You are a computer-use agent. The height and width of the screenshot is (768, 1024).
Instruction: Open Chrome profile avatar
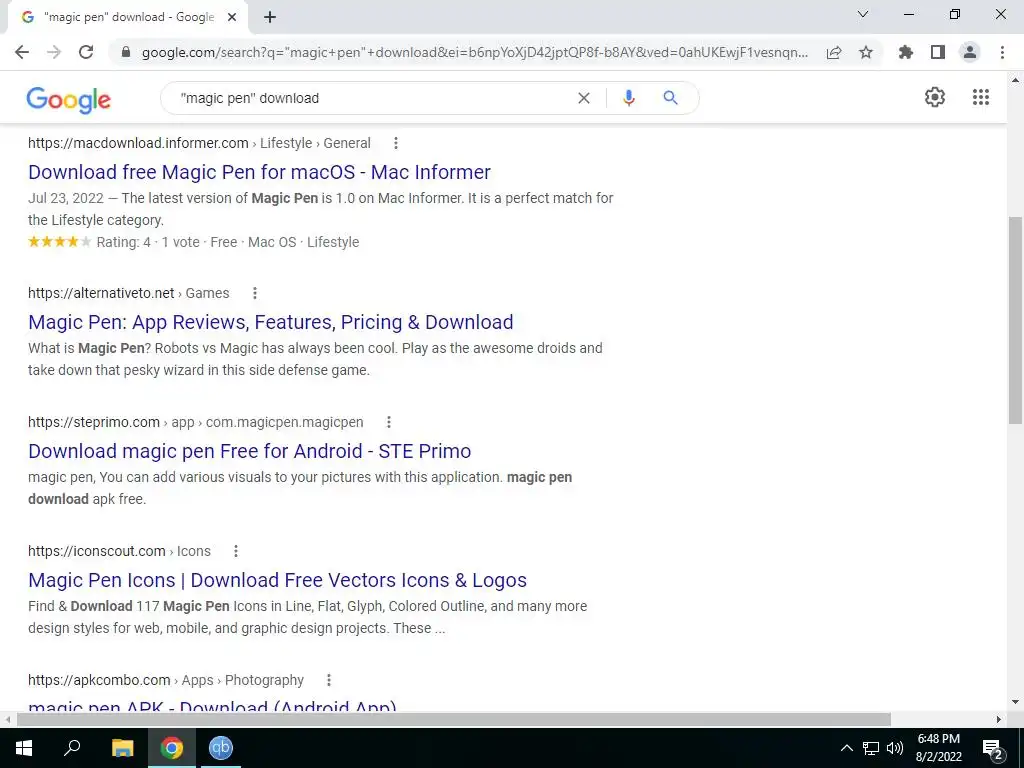click(970, 52)
